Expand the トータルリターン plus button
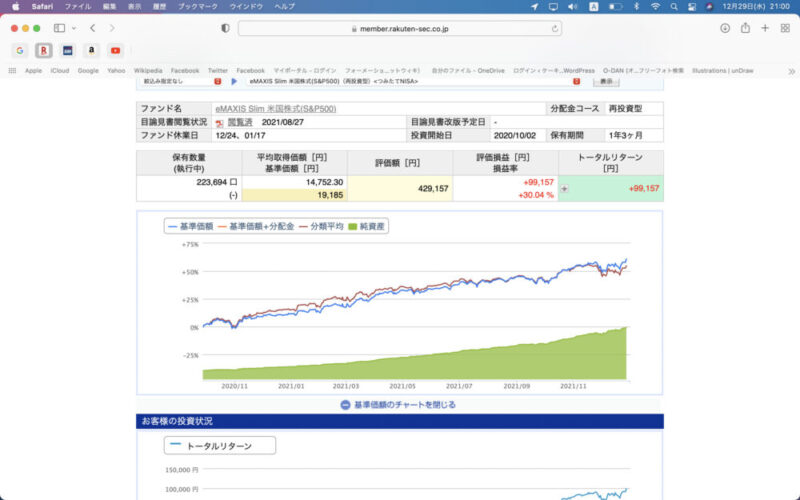This screenshot has height=500, width=800. pos(564,189)
